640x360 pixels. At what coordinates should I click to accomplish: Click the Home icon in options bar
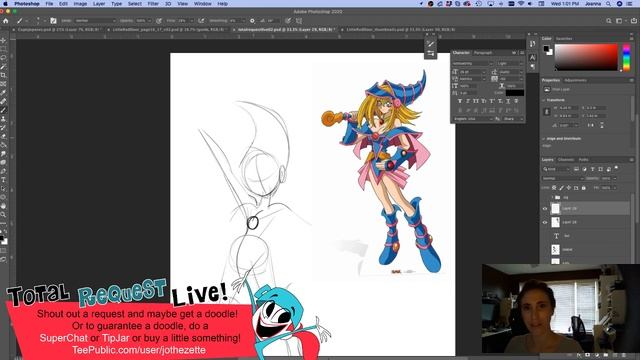(x=6, y=20)
